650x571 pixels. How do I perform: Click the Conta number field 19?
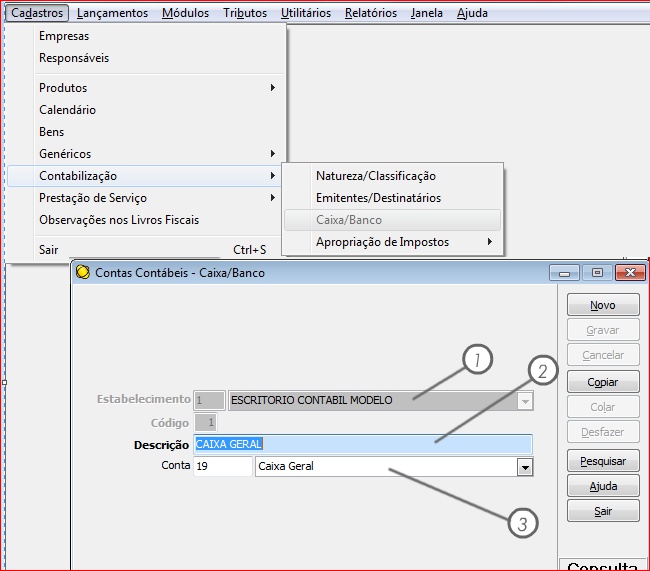click(223, 466)
